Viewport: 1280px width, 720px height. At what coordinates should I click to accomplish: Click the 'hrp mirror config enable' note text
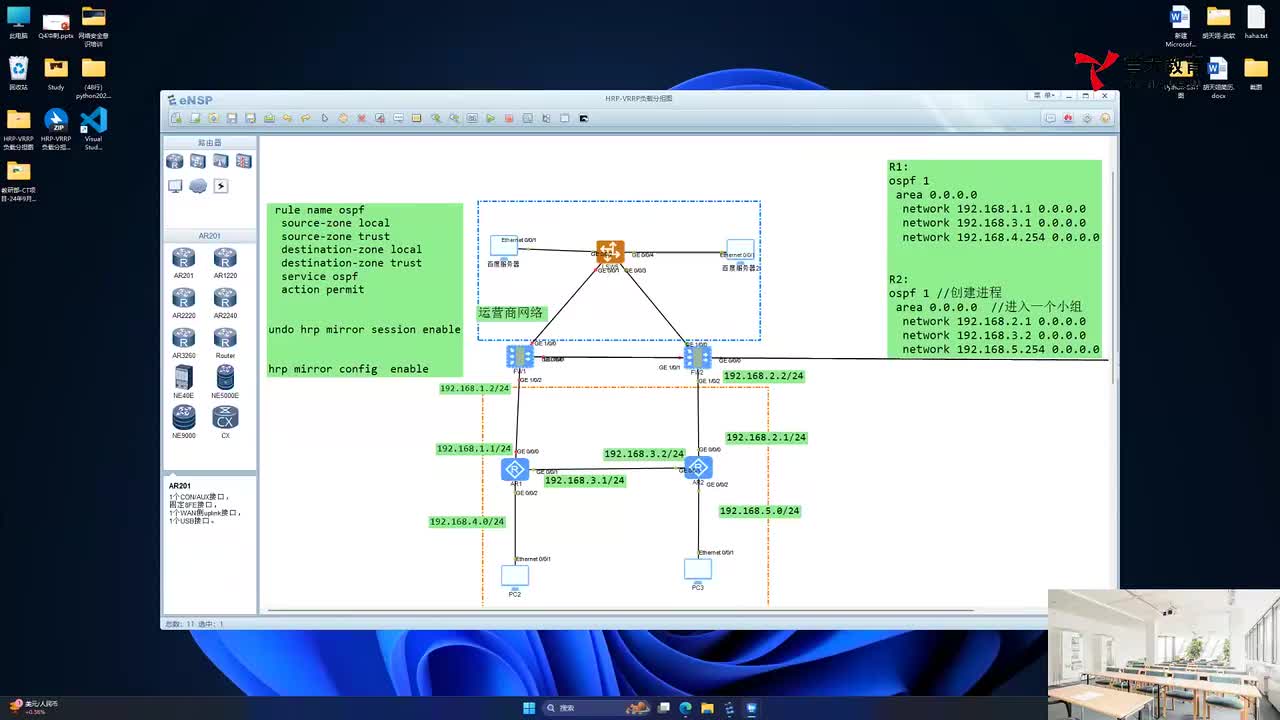(348, 369)
